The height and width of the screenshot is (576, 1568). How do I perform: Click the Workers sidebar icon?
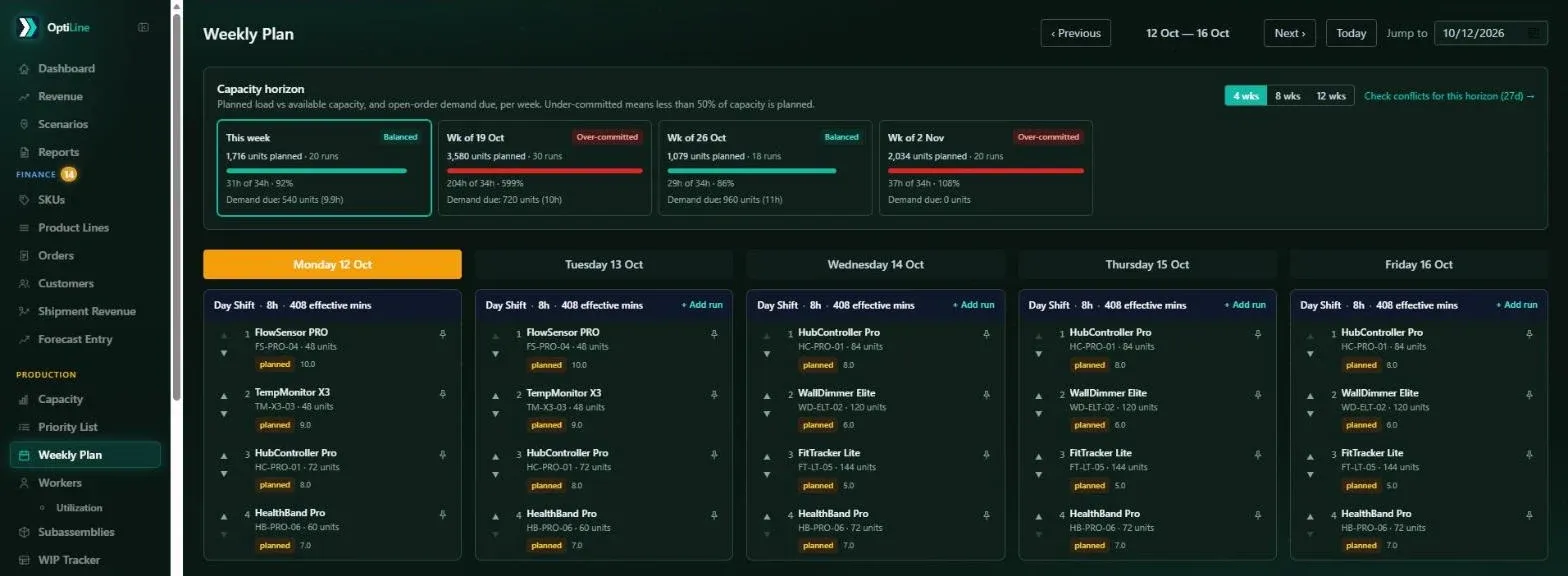coord(24,483)
